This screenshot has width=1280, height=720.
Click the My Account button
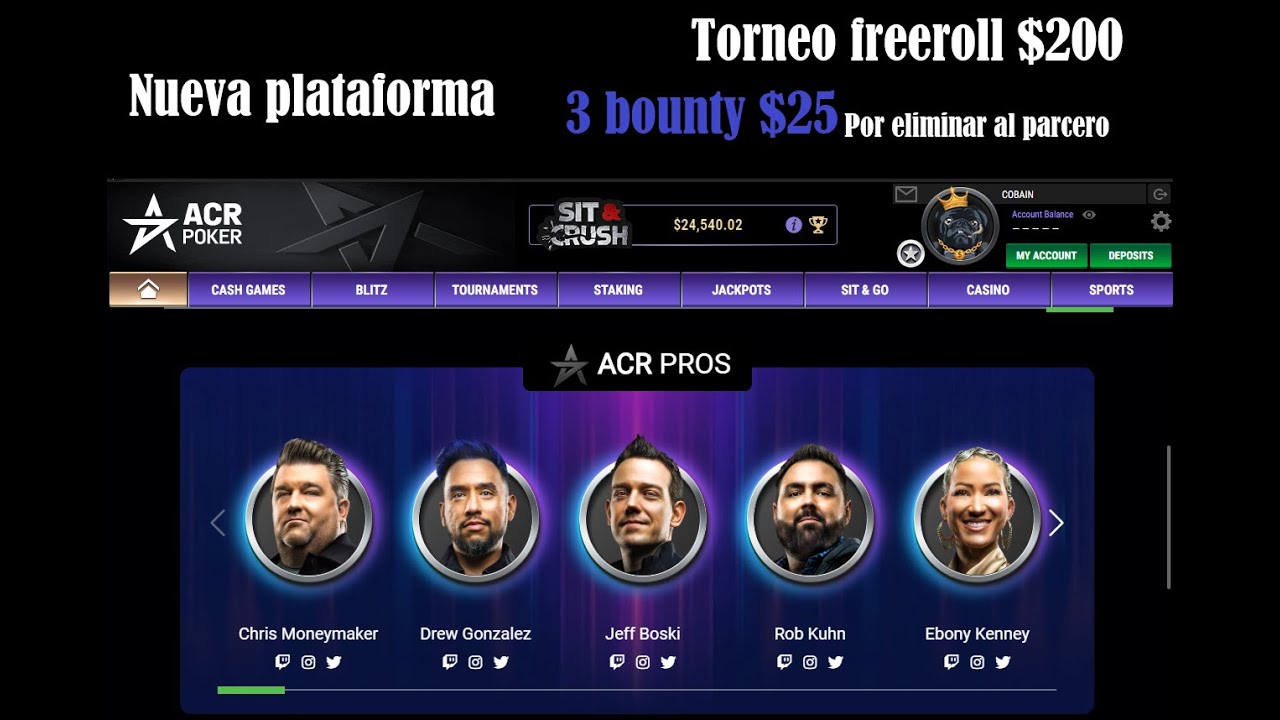pos(1046,255)
